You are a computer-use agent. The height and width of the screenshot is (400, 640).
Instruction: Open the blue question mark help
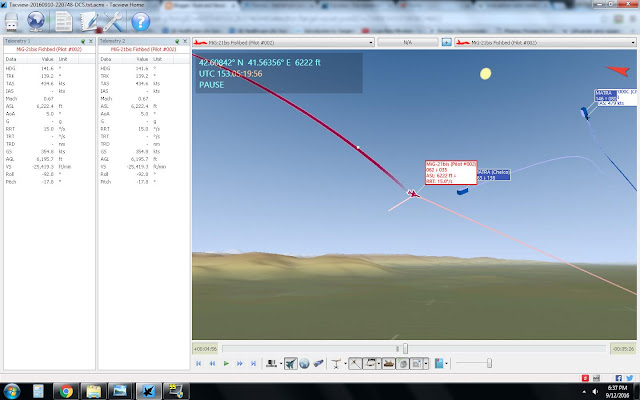click(x=140, y=21)
